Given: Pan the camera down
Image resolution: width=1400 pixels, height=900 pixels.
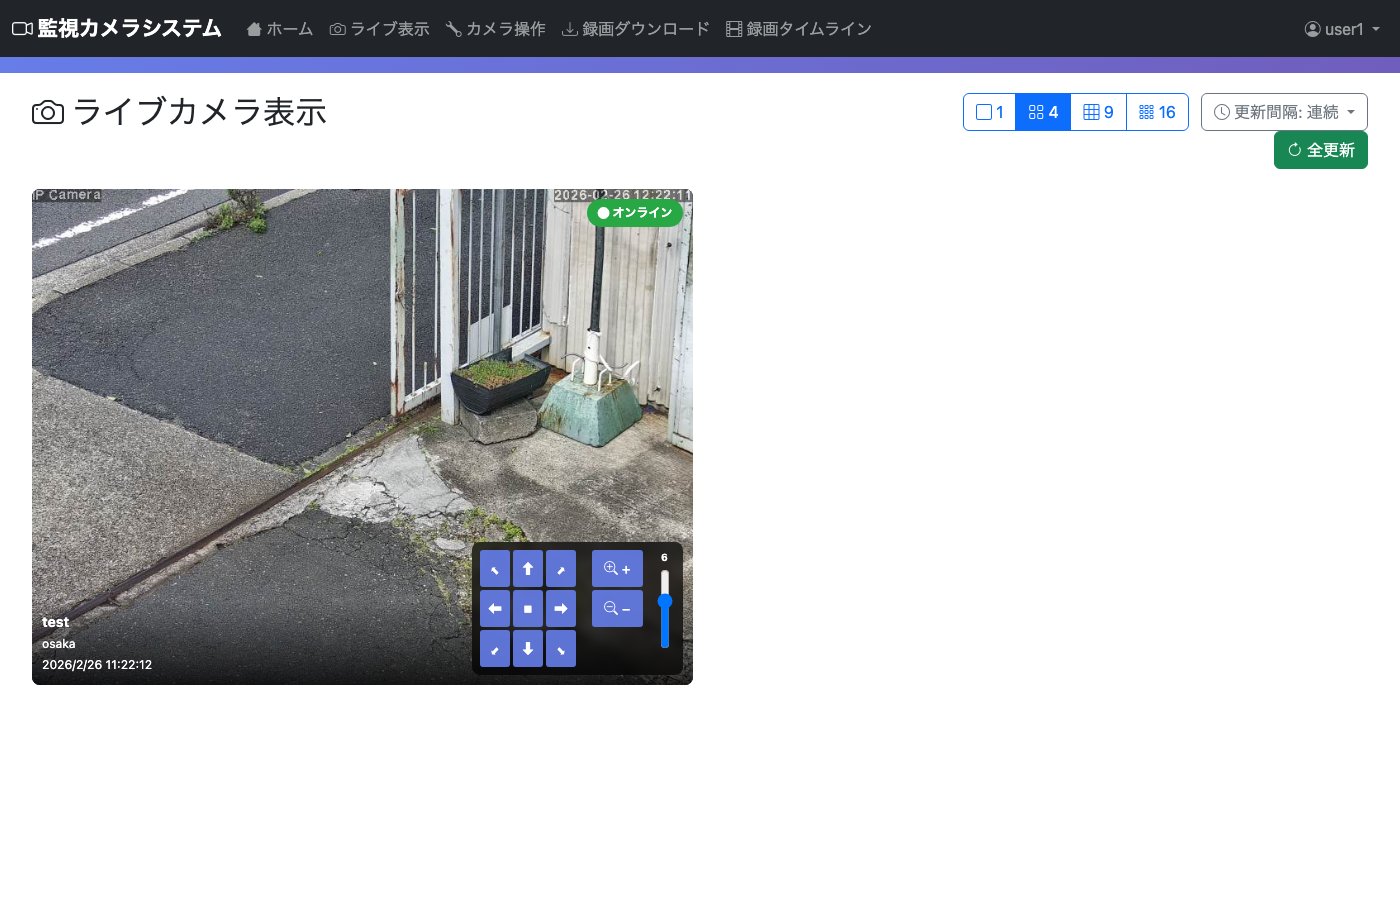Looking at the screenshot, I should (528, 648).
